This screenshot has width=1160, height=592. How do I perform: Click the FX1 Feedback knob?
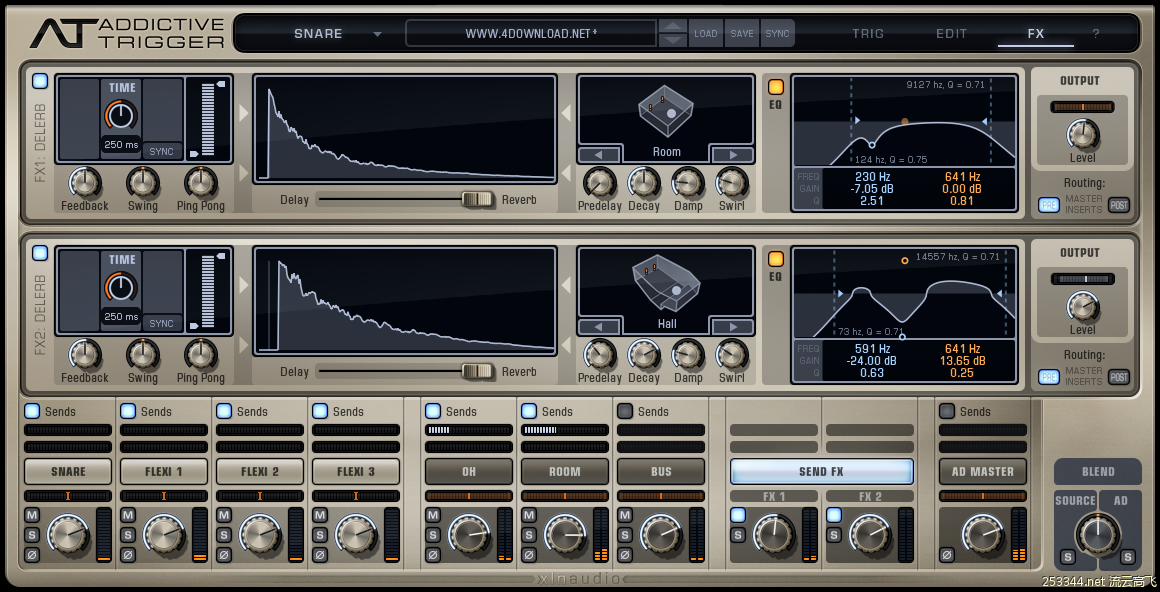click(x=84, y=182)
